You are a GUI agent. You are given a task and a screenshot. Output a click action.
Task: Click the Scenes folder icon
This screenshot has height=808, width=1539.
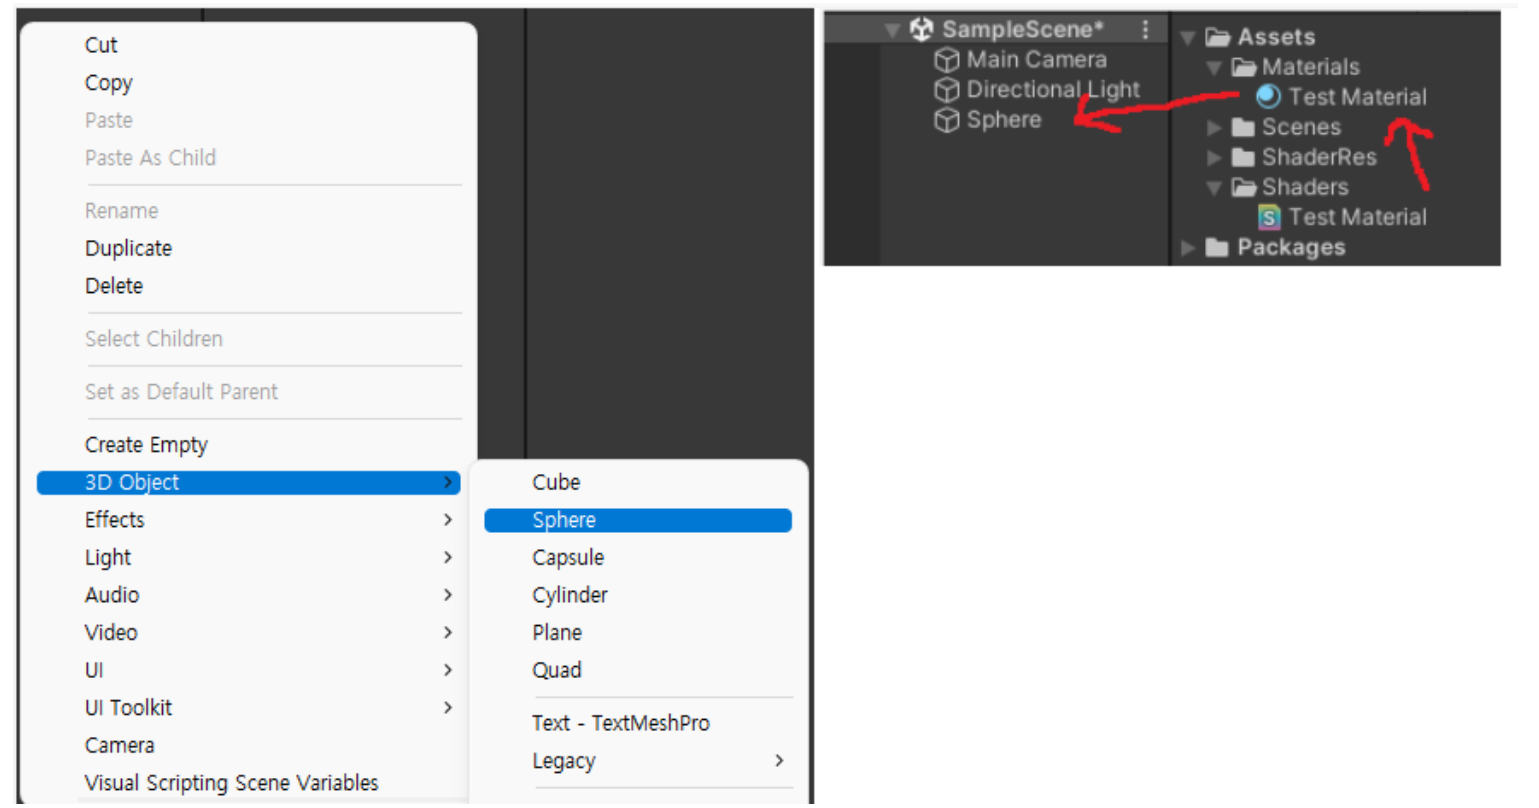(1243, 127)
